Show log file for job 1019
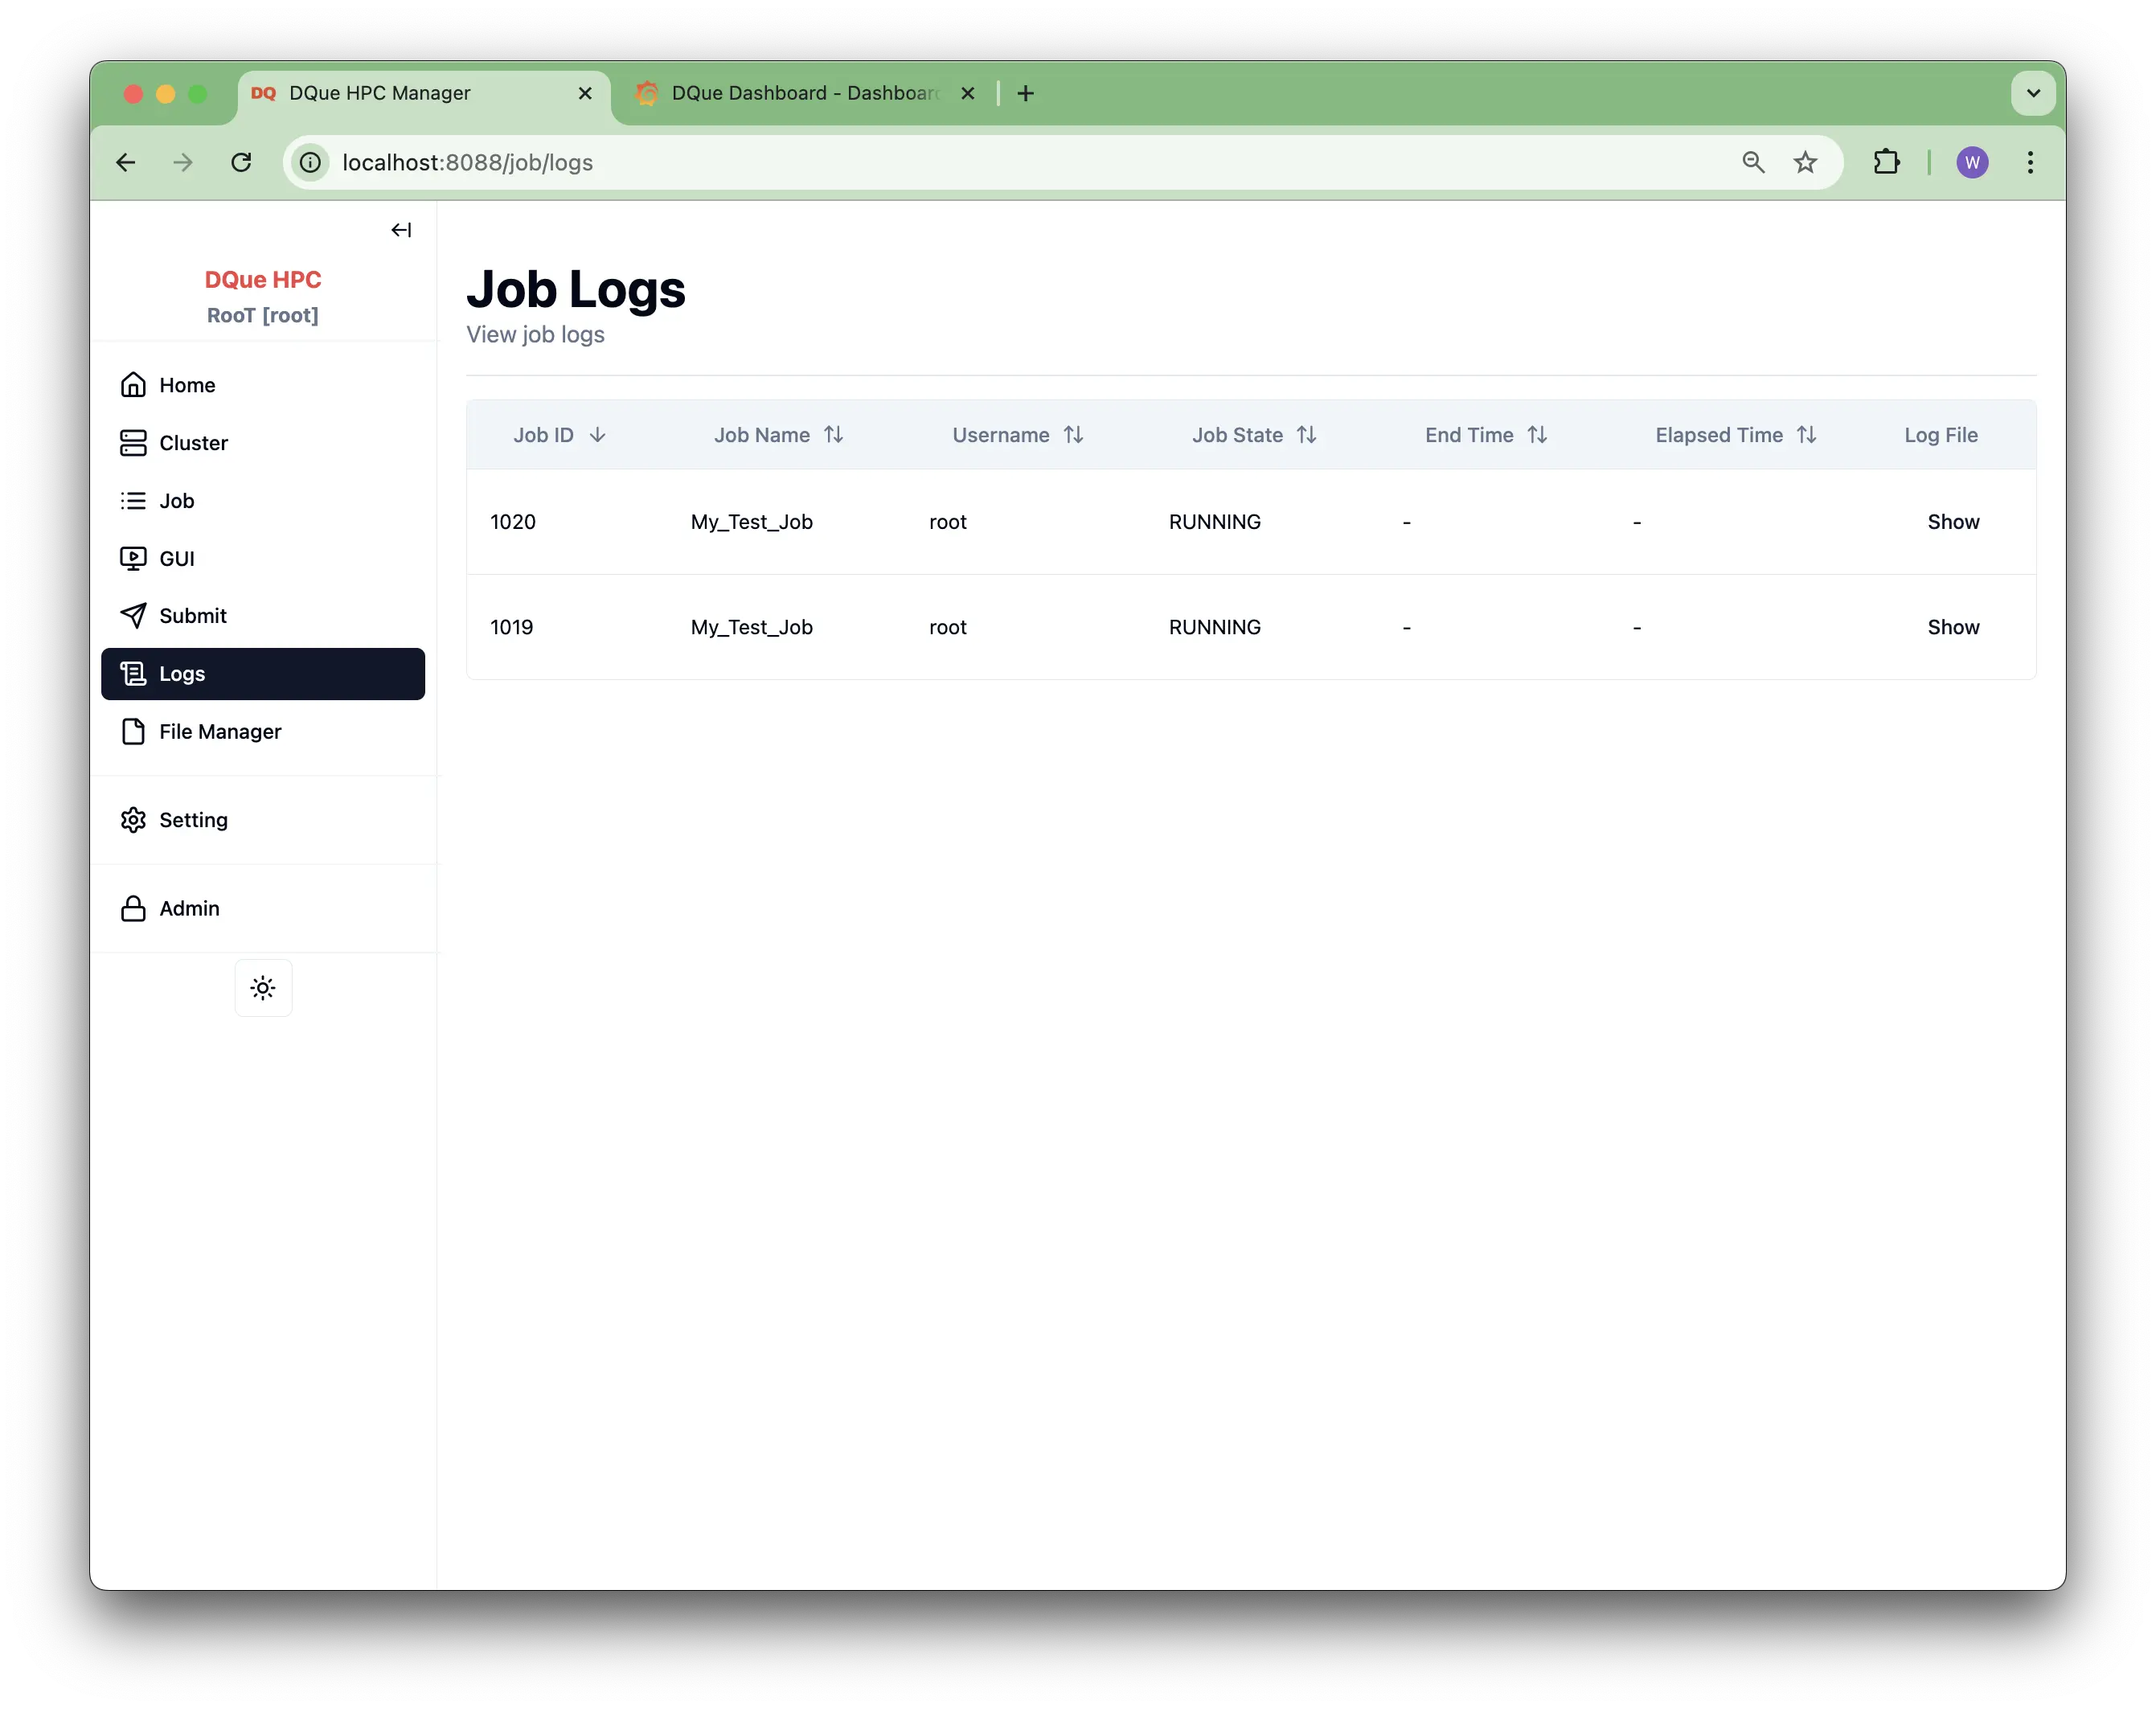2156x1709 pixels. pos(1952,627)
